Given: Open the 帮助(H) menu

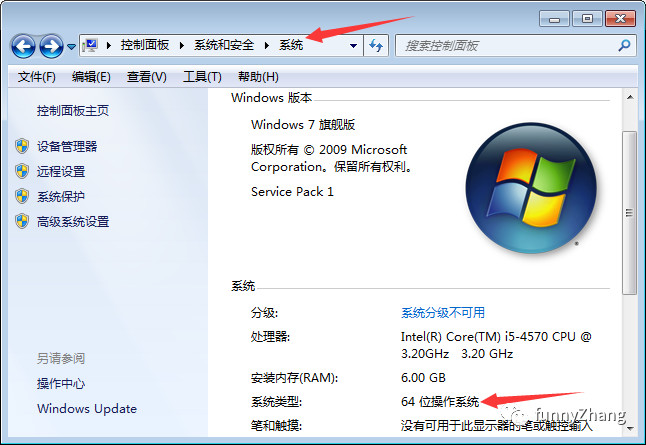Looking at the screenshot, I should tap(258, 77).
